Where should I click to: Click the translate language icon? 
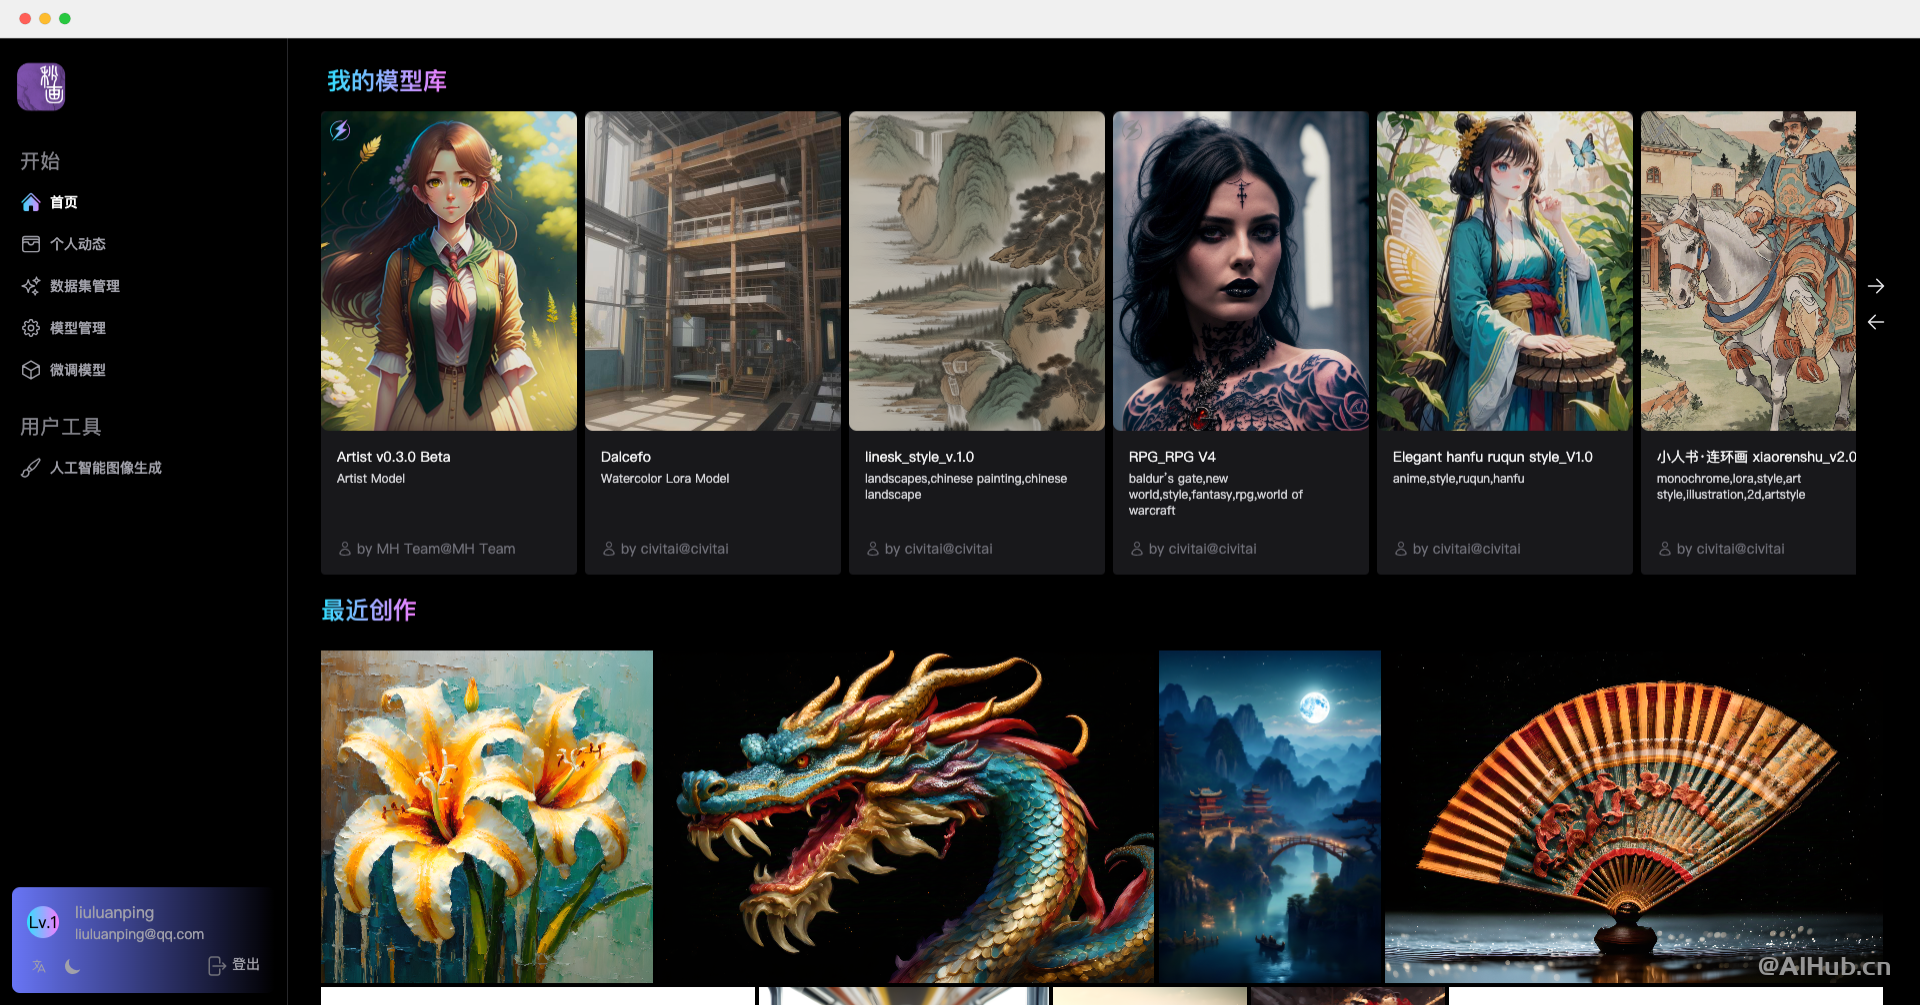pos(39,966)
